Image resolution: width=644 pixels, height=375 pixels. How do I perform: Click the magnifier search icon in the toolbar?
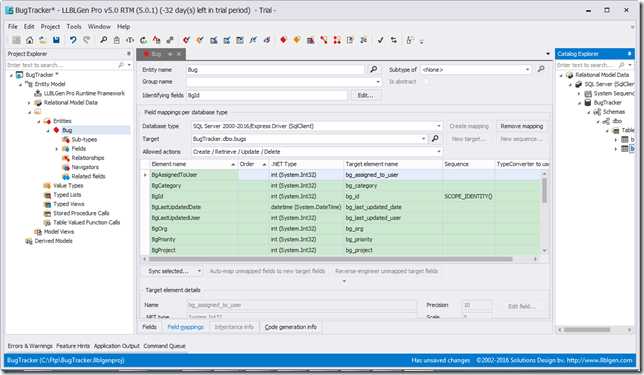104,40
